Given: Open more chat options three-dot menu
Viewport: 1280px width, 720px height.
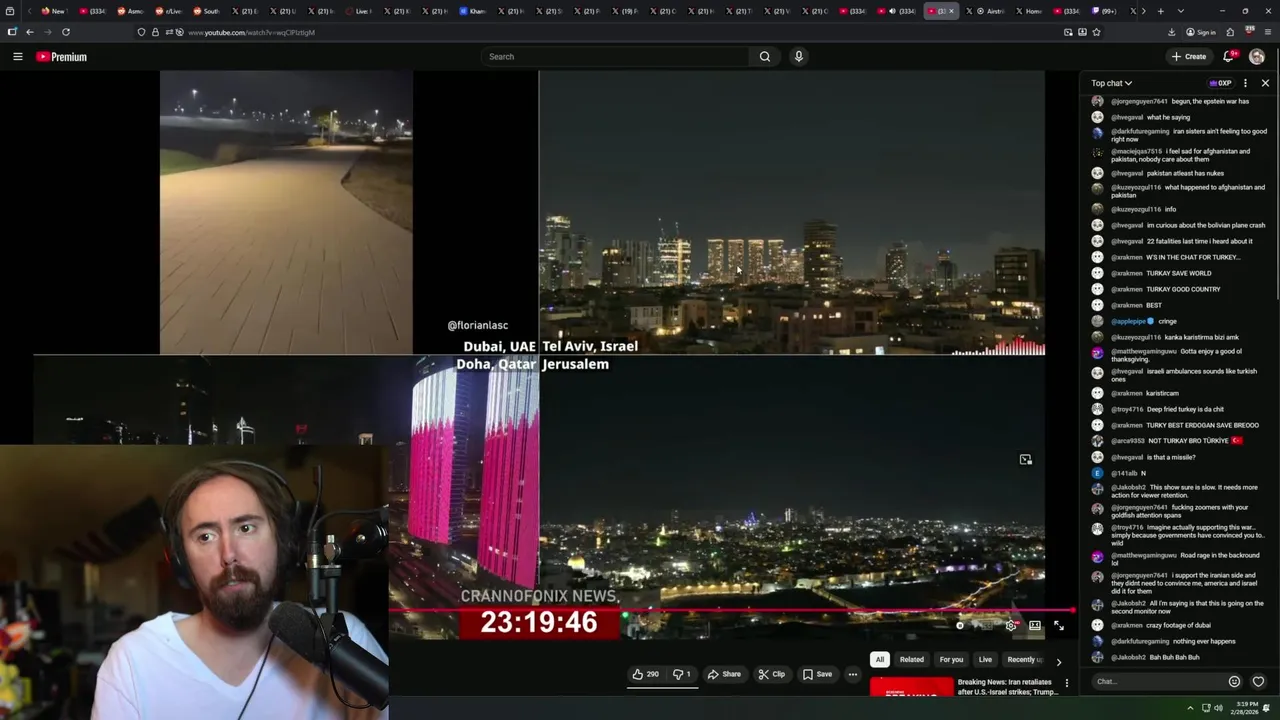Looking at the screenshot, I should click(x=1245, y=83).
